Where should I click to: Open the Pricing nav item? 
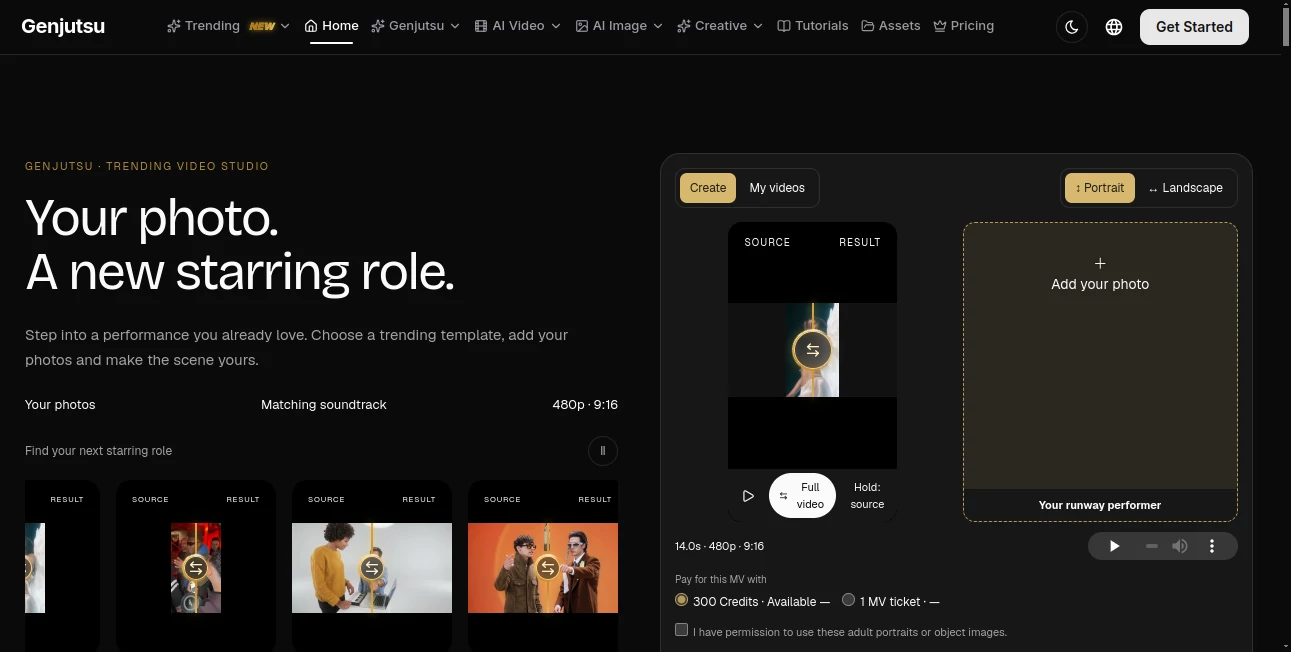coord(964,26)
